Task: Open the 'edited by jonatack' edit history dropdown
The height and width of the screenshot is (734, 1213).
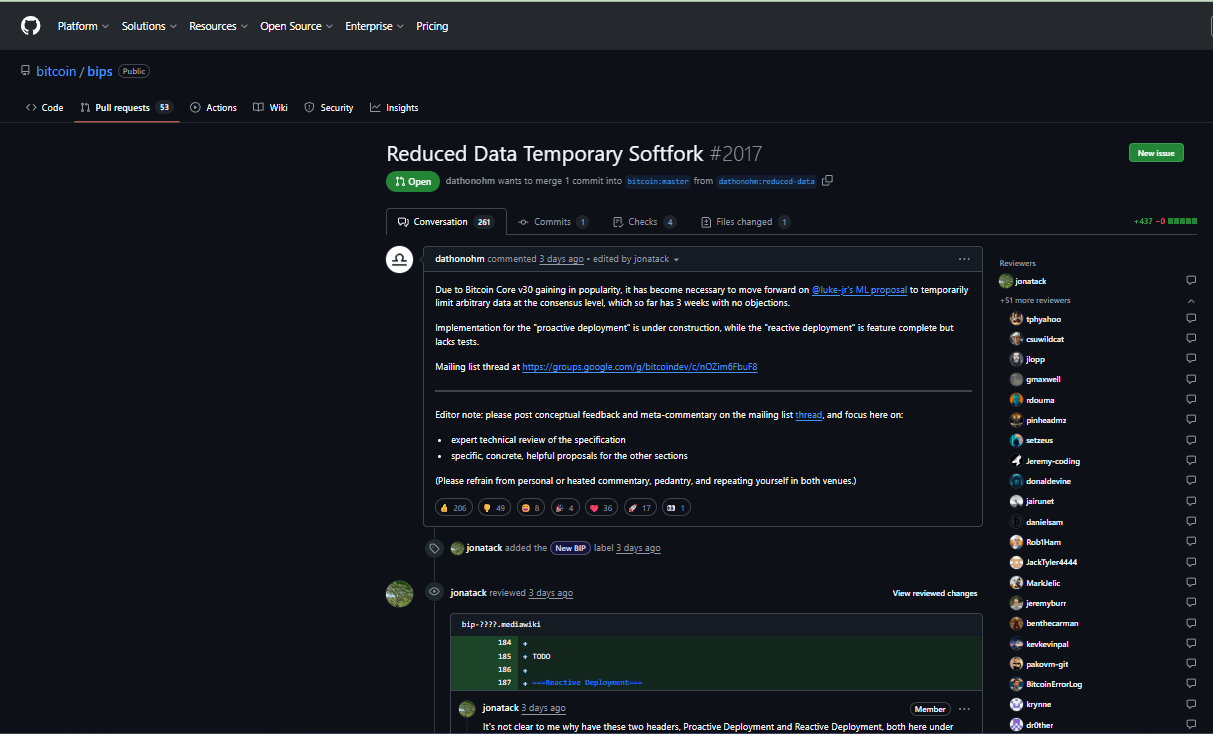Action: pyautogui.click(x=636, y=259)
